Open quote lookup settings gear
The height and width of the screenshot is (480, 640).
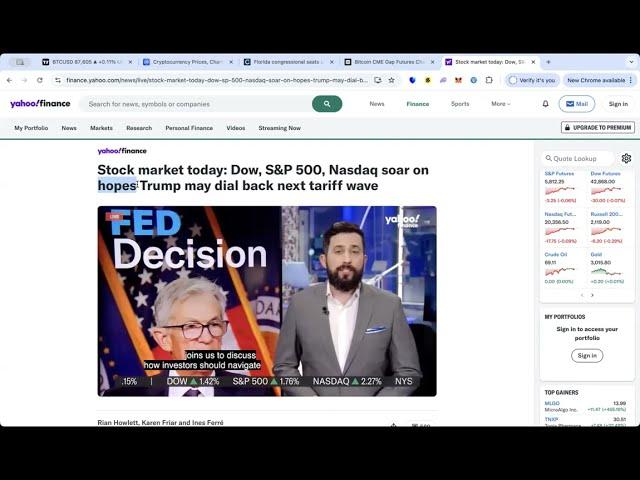pyautogui.click(x=626, y=158)
